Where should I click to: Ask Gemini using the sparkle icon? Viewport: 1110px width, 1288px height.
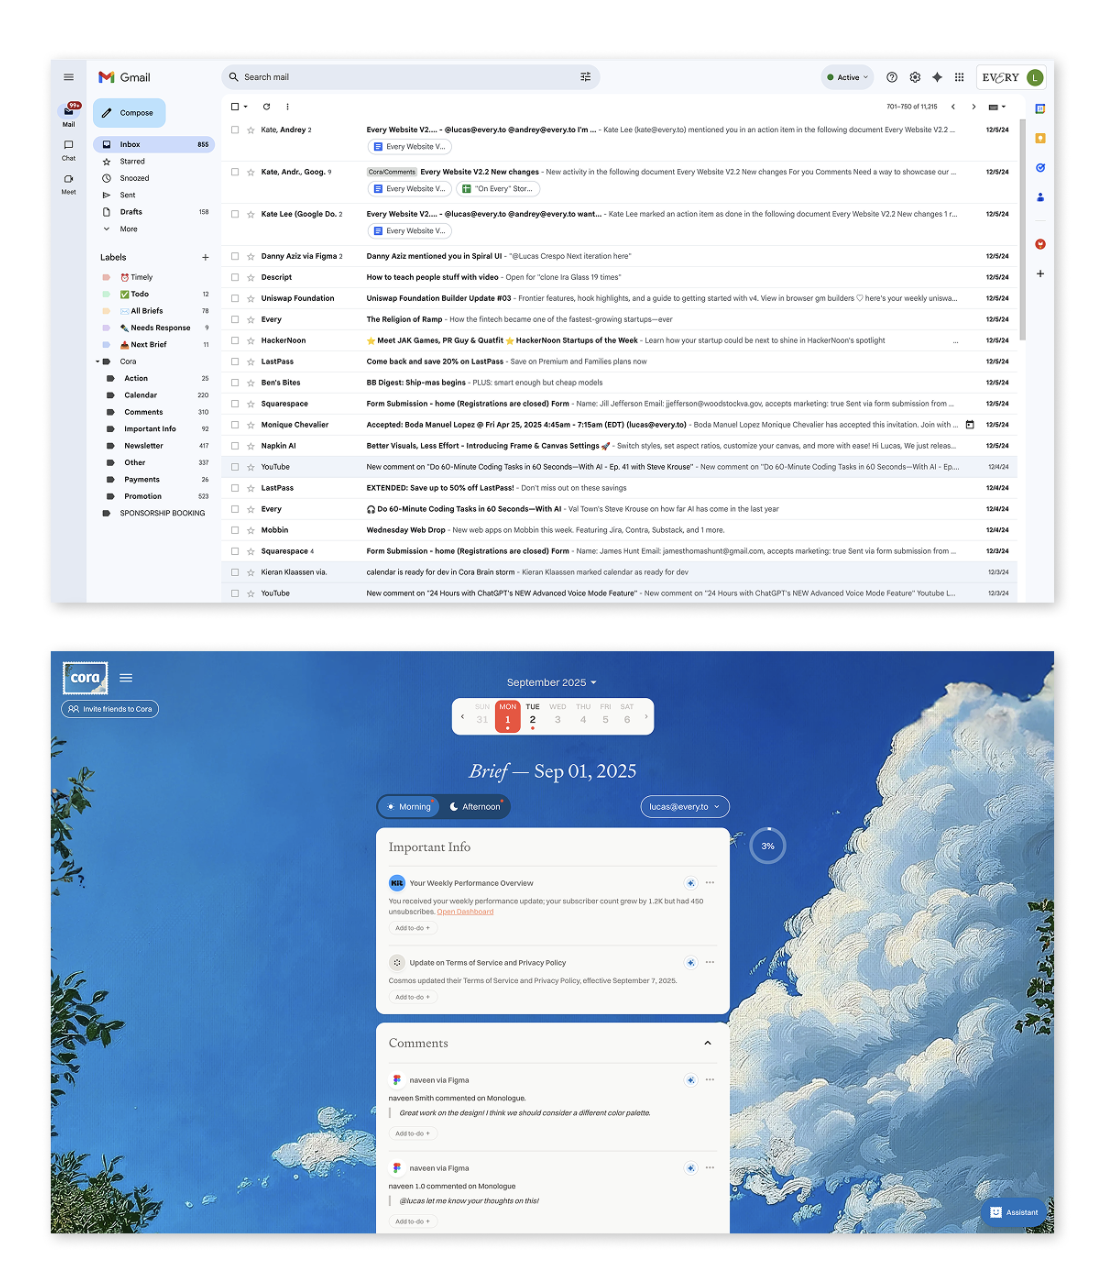[x=937, y=77]
